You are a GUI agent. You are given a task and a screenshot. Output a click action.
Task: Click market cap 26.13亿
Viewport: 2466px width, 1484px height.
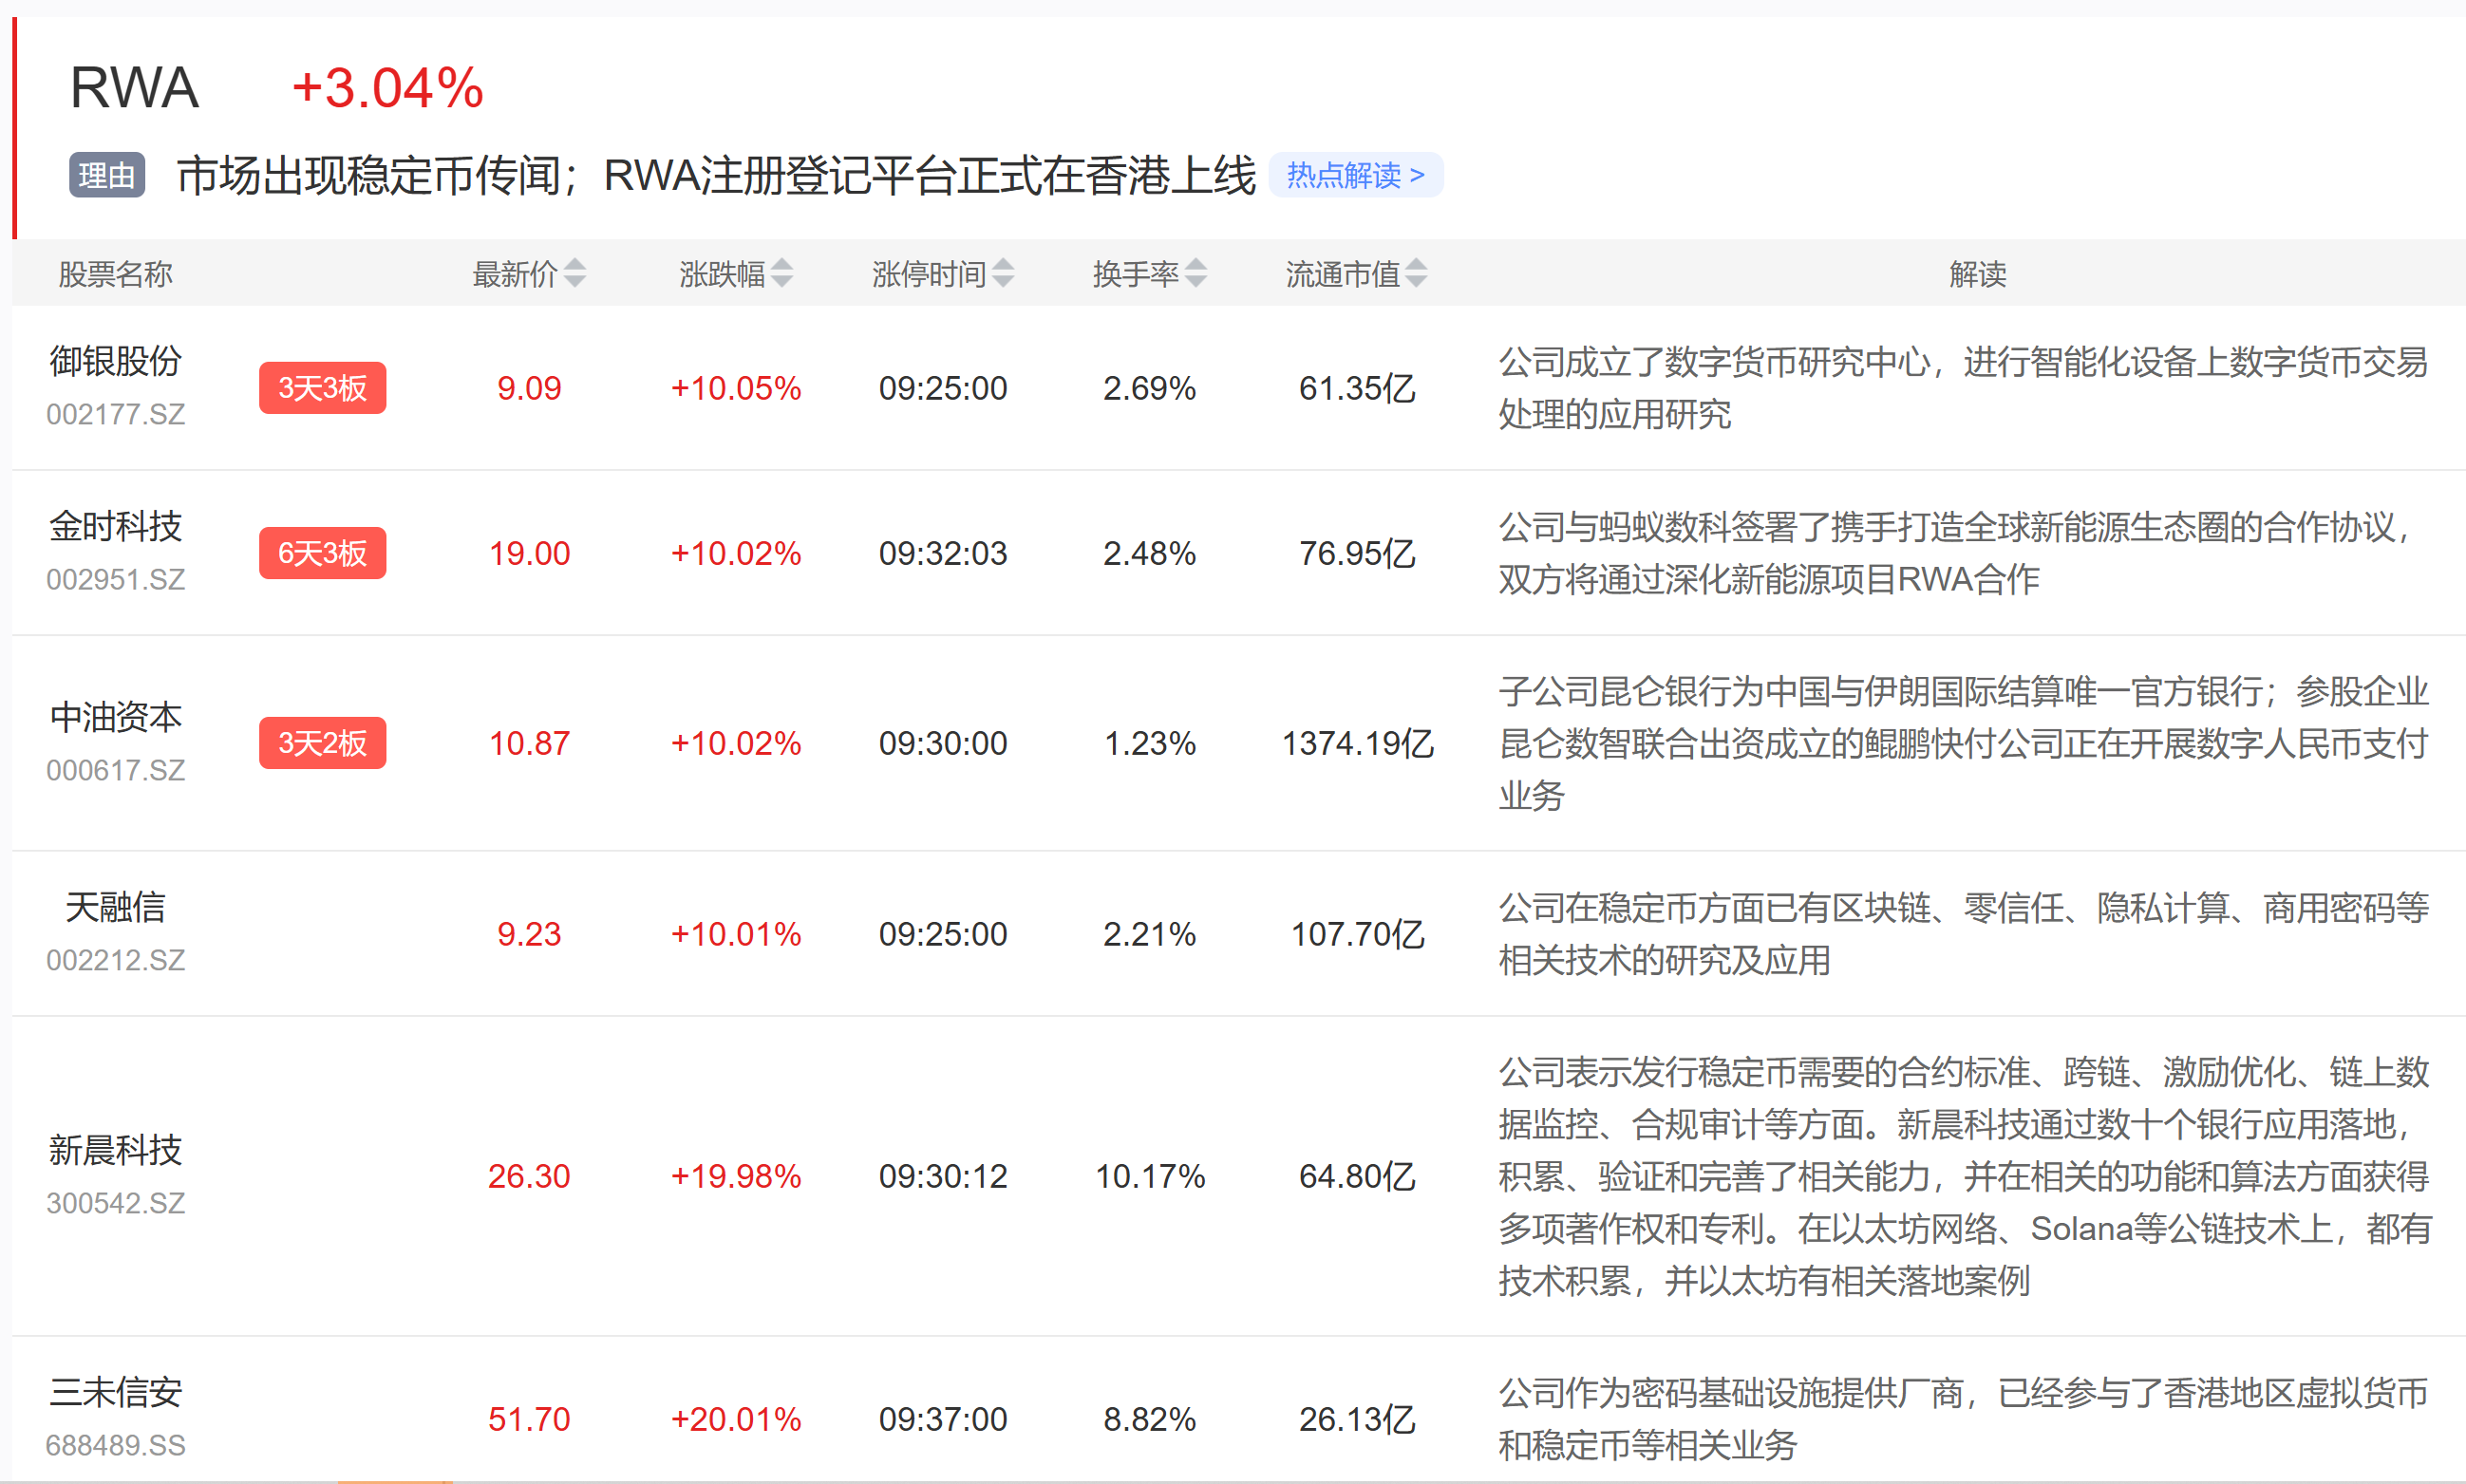click(1357, 1419)
